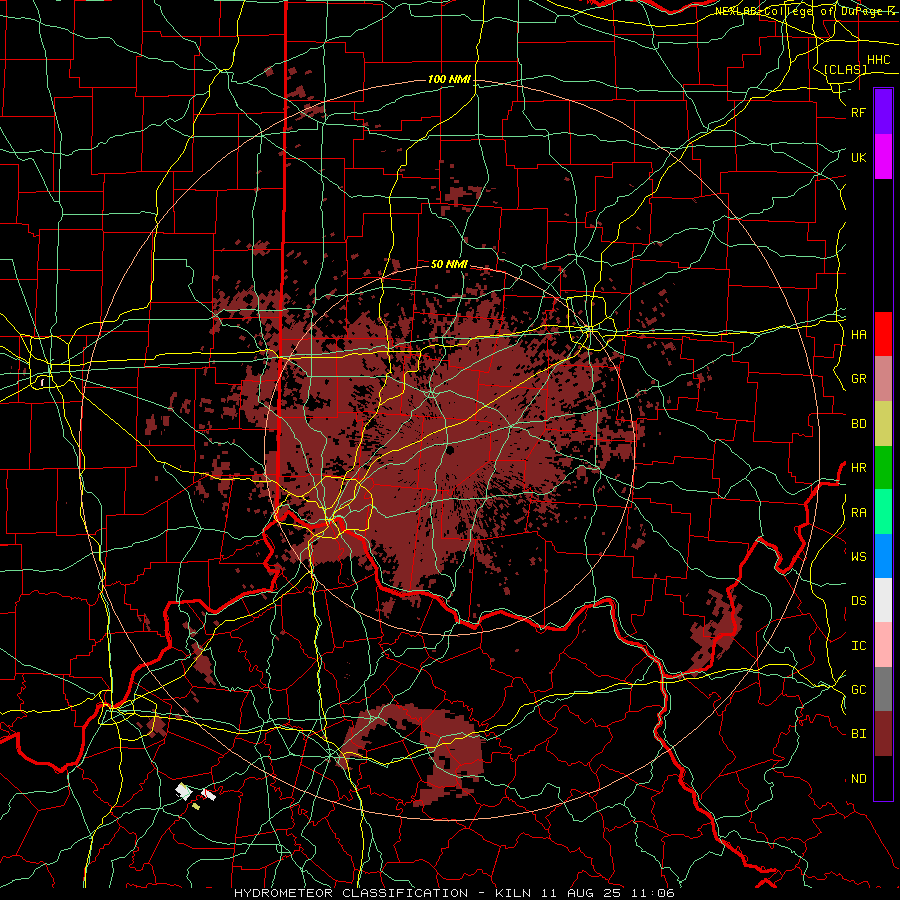Screen dimensions: 900x900
Task: Select the 'GR' legend label
Action: tap(858, 379)
